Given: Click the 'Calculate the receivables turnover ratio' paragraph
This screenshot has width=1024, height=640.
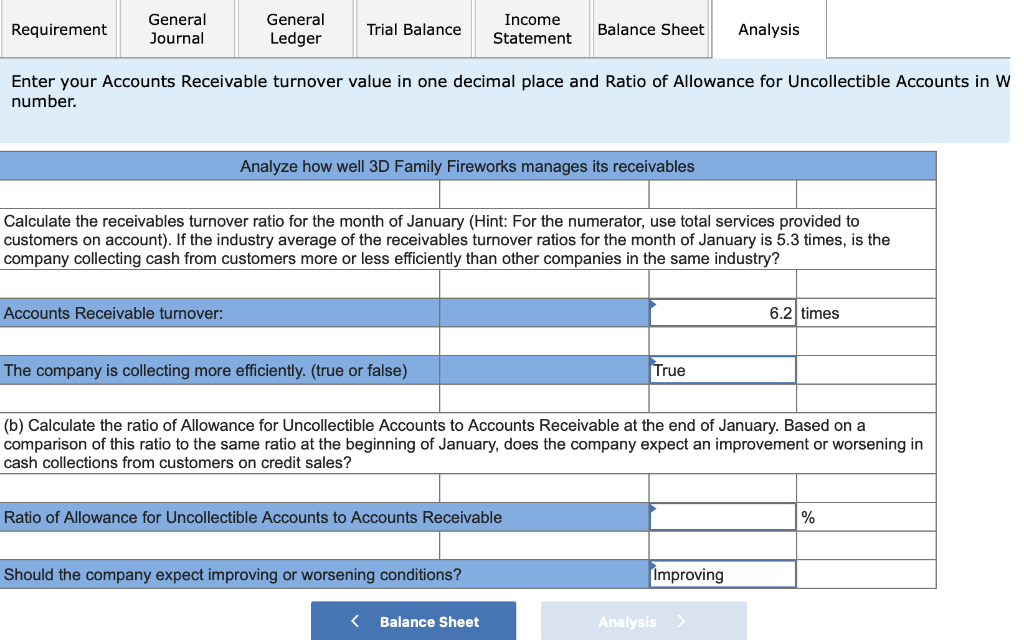Looking at the screenshot, I should coord(447,240).
